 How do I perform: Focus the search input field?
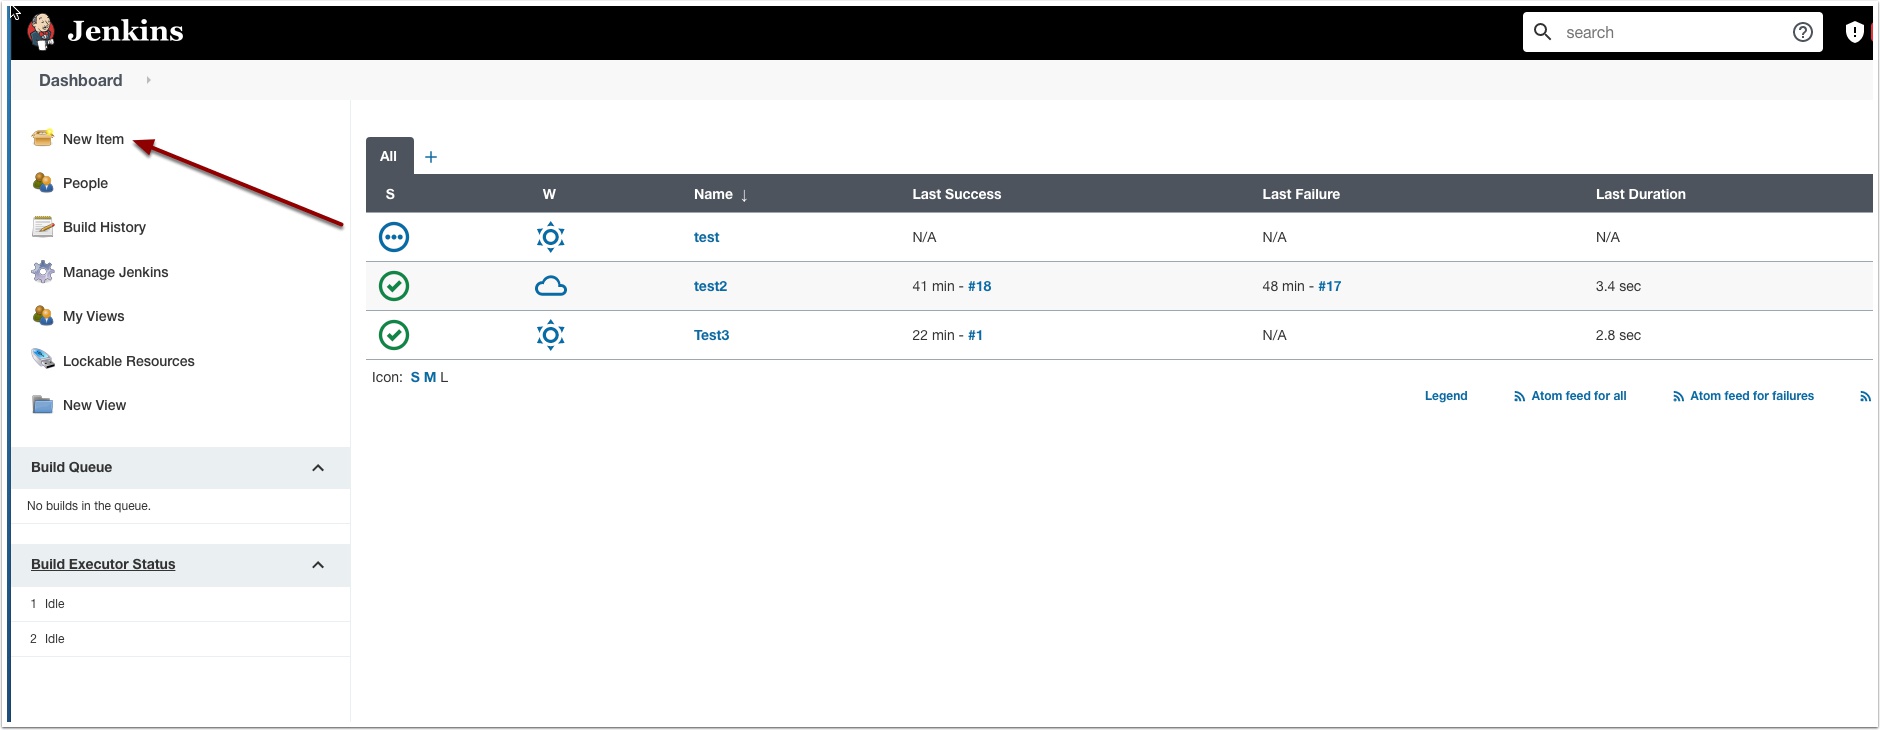click(x=1673, y=32)
